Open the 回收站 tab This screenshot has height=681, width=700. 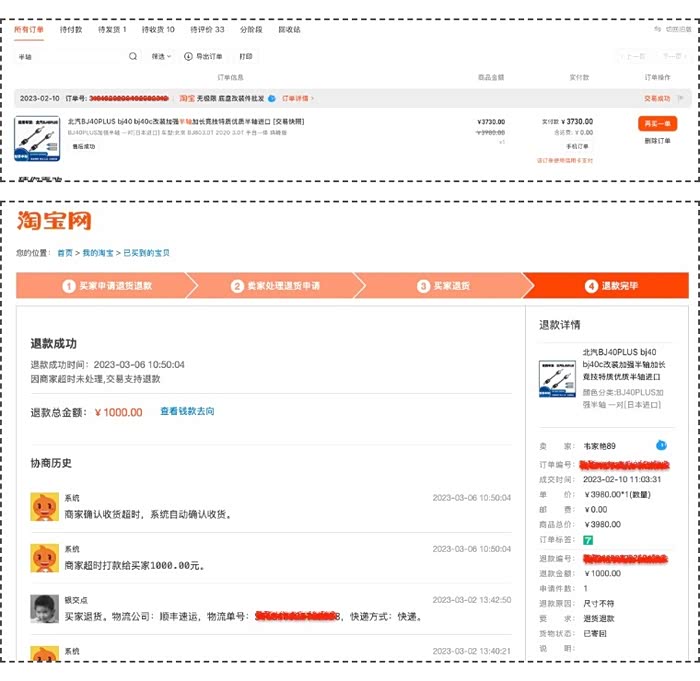click(289, 29)
